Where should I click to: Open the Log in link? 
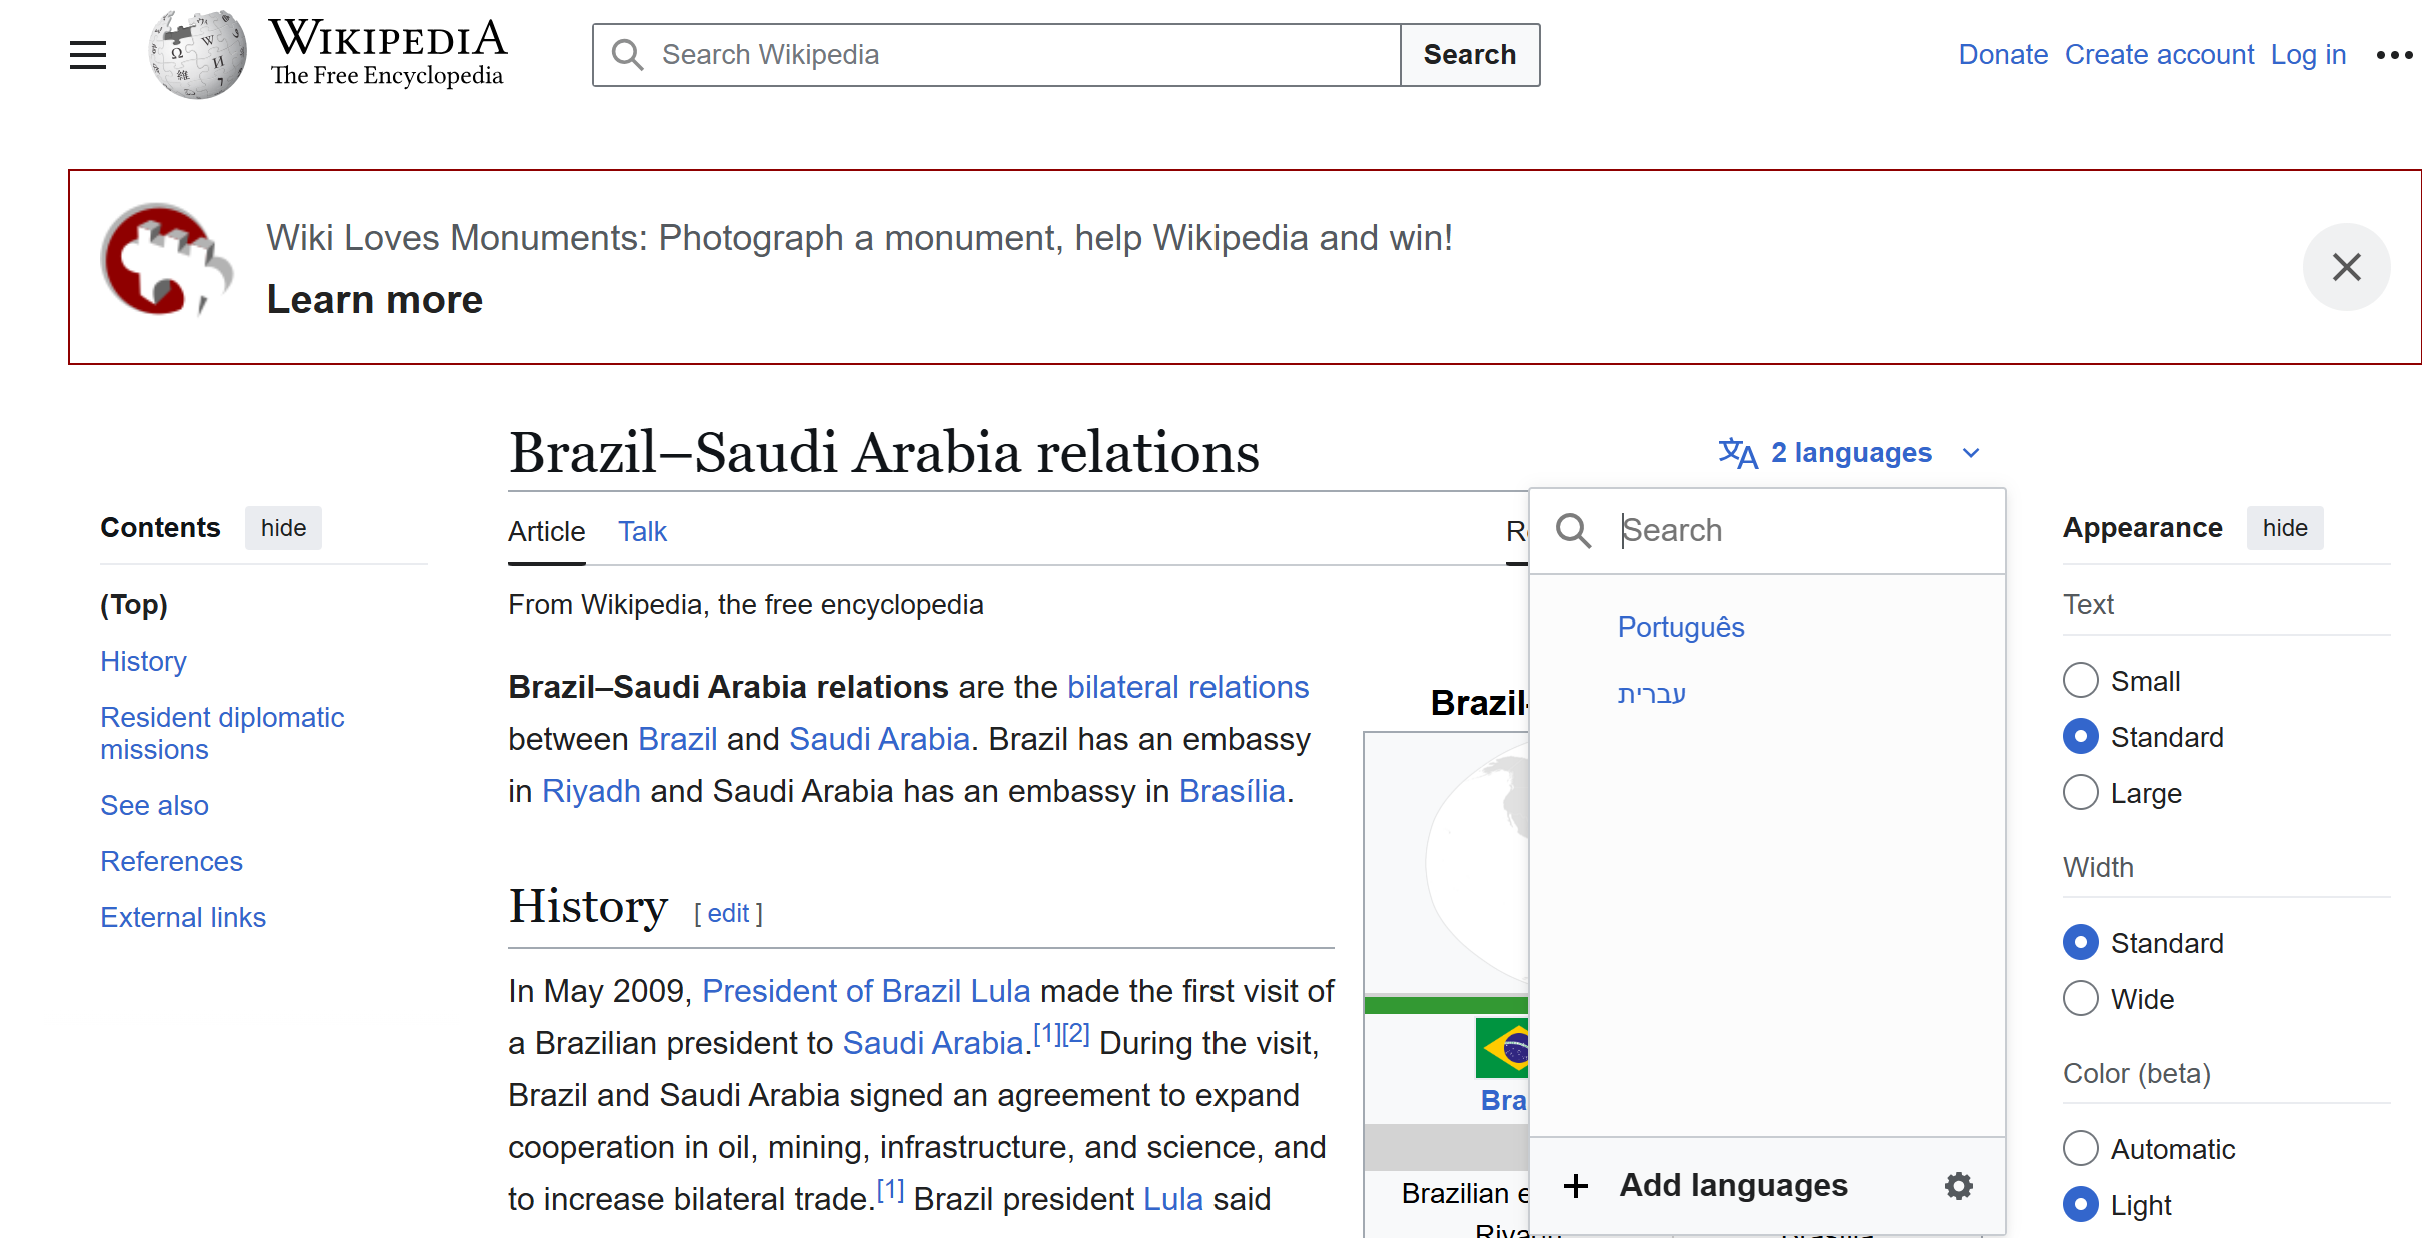tap(2308, 55)
